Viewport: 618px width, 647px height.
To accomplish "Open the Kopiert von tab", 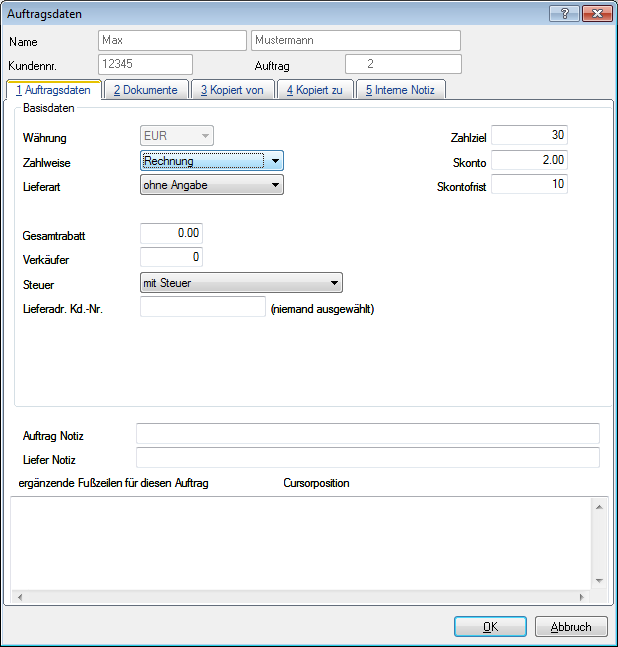I will pyautogui.click(x=231, y=90).
